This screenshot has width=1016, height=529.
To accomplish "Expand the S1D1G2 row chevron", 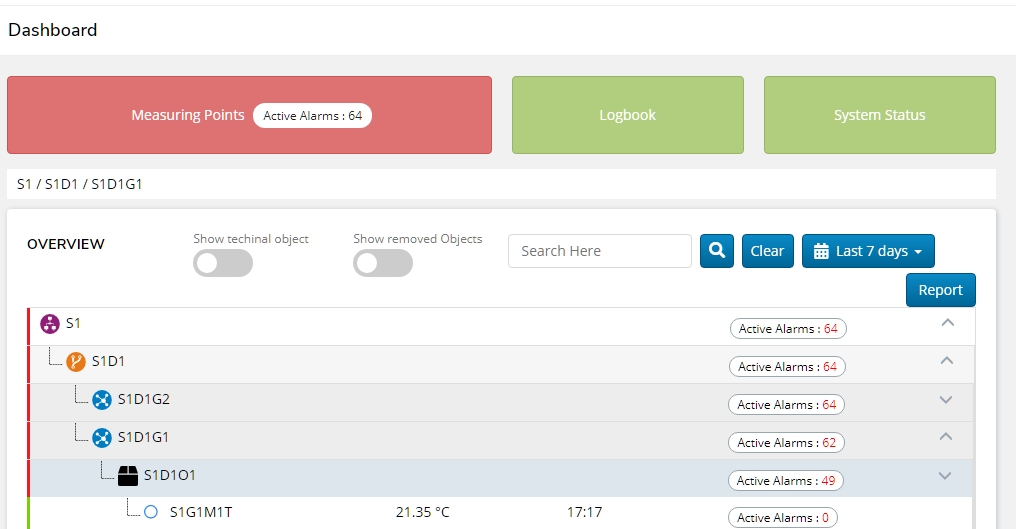I will click(947, 400).
